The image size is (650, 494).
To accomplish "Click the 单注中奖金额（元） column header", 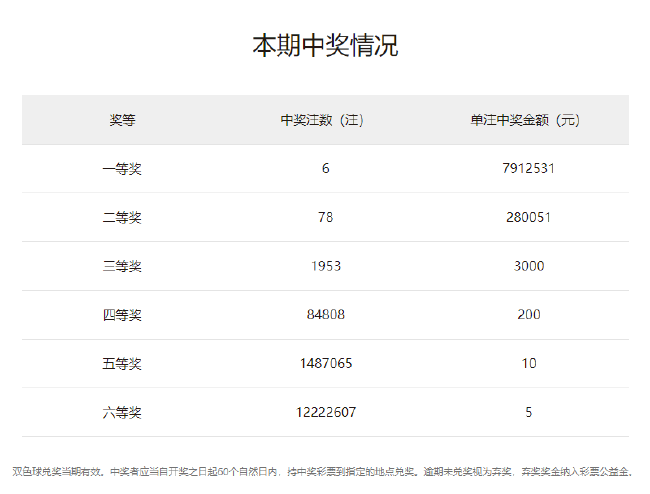I will pos(528,120).
